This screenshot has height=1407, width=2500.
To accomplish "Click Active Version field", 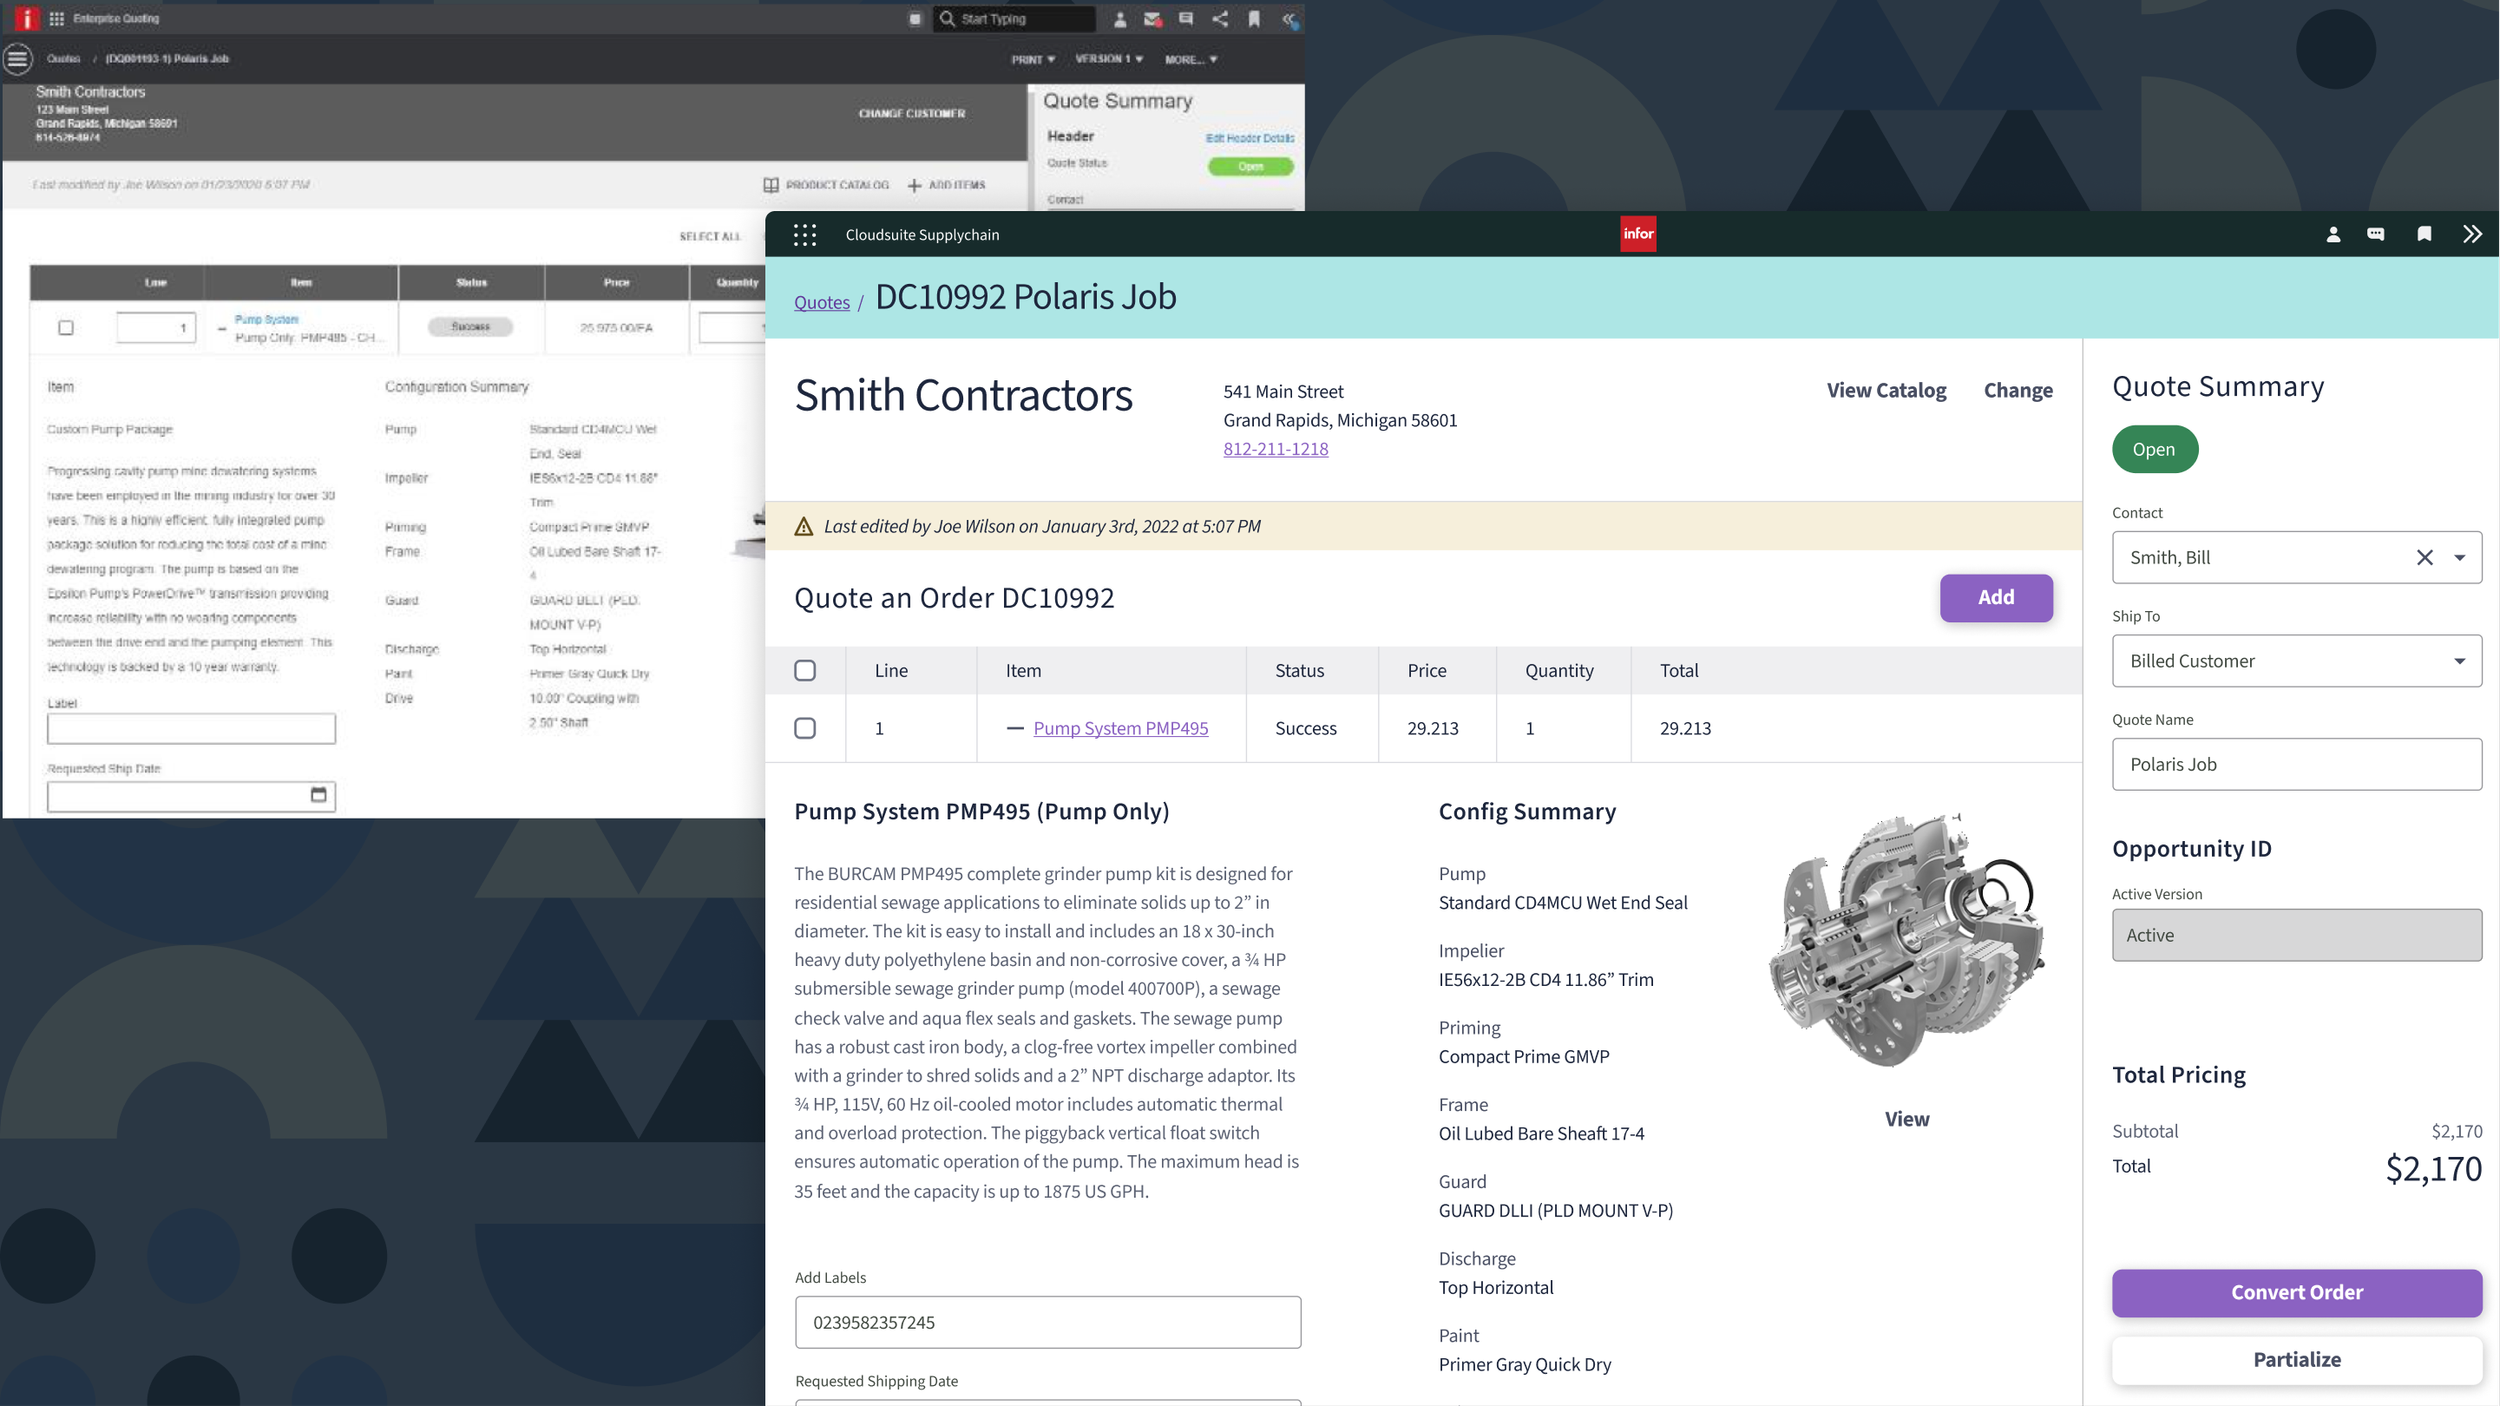I will coord(2297,935).
